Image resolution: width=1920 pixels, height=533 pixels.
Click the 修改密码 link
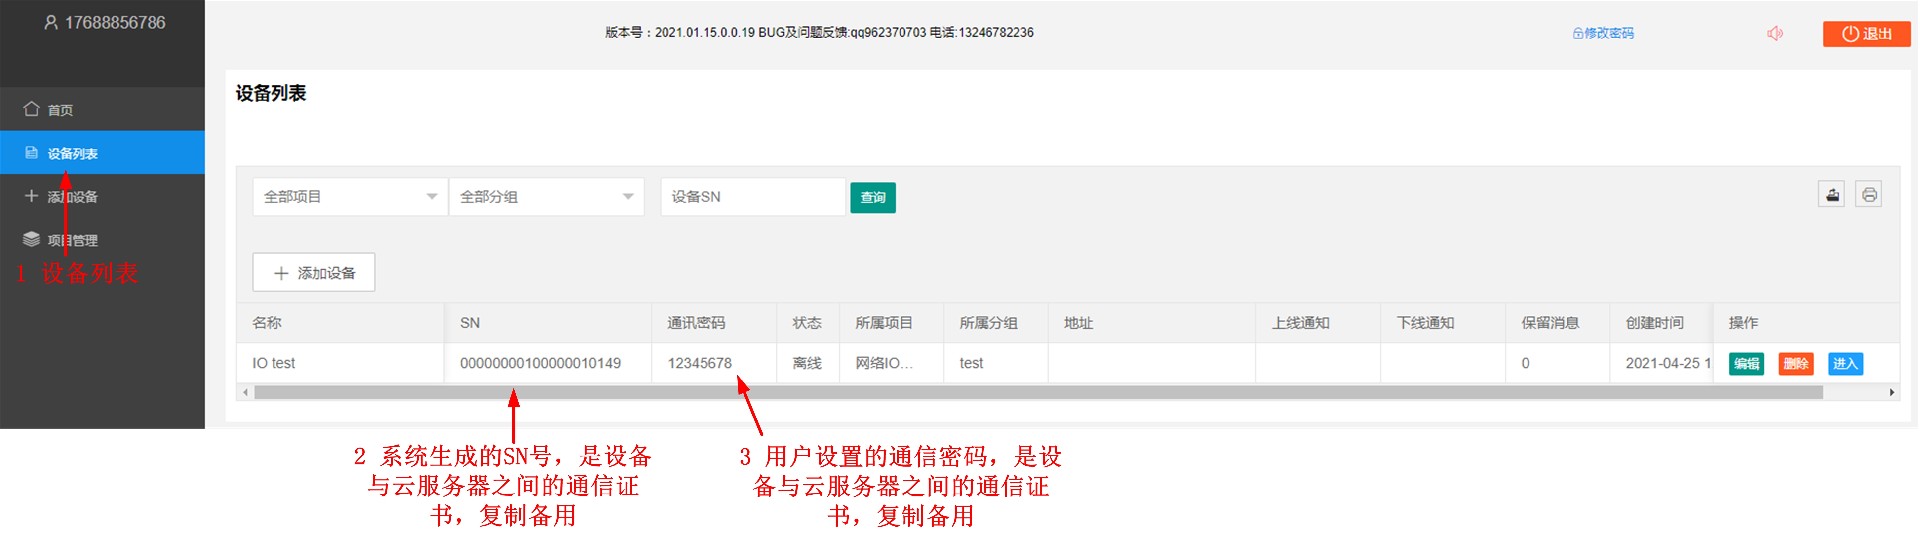click(1603, 33)
